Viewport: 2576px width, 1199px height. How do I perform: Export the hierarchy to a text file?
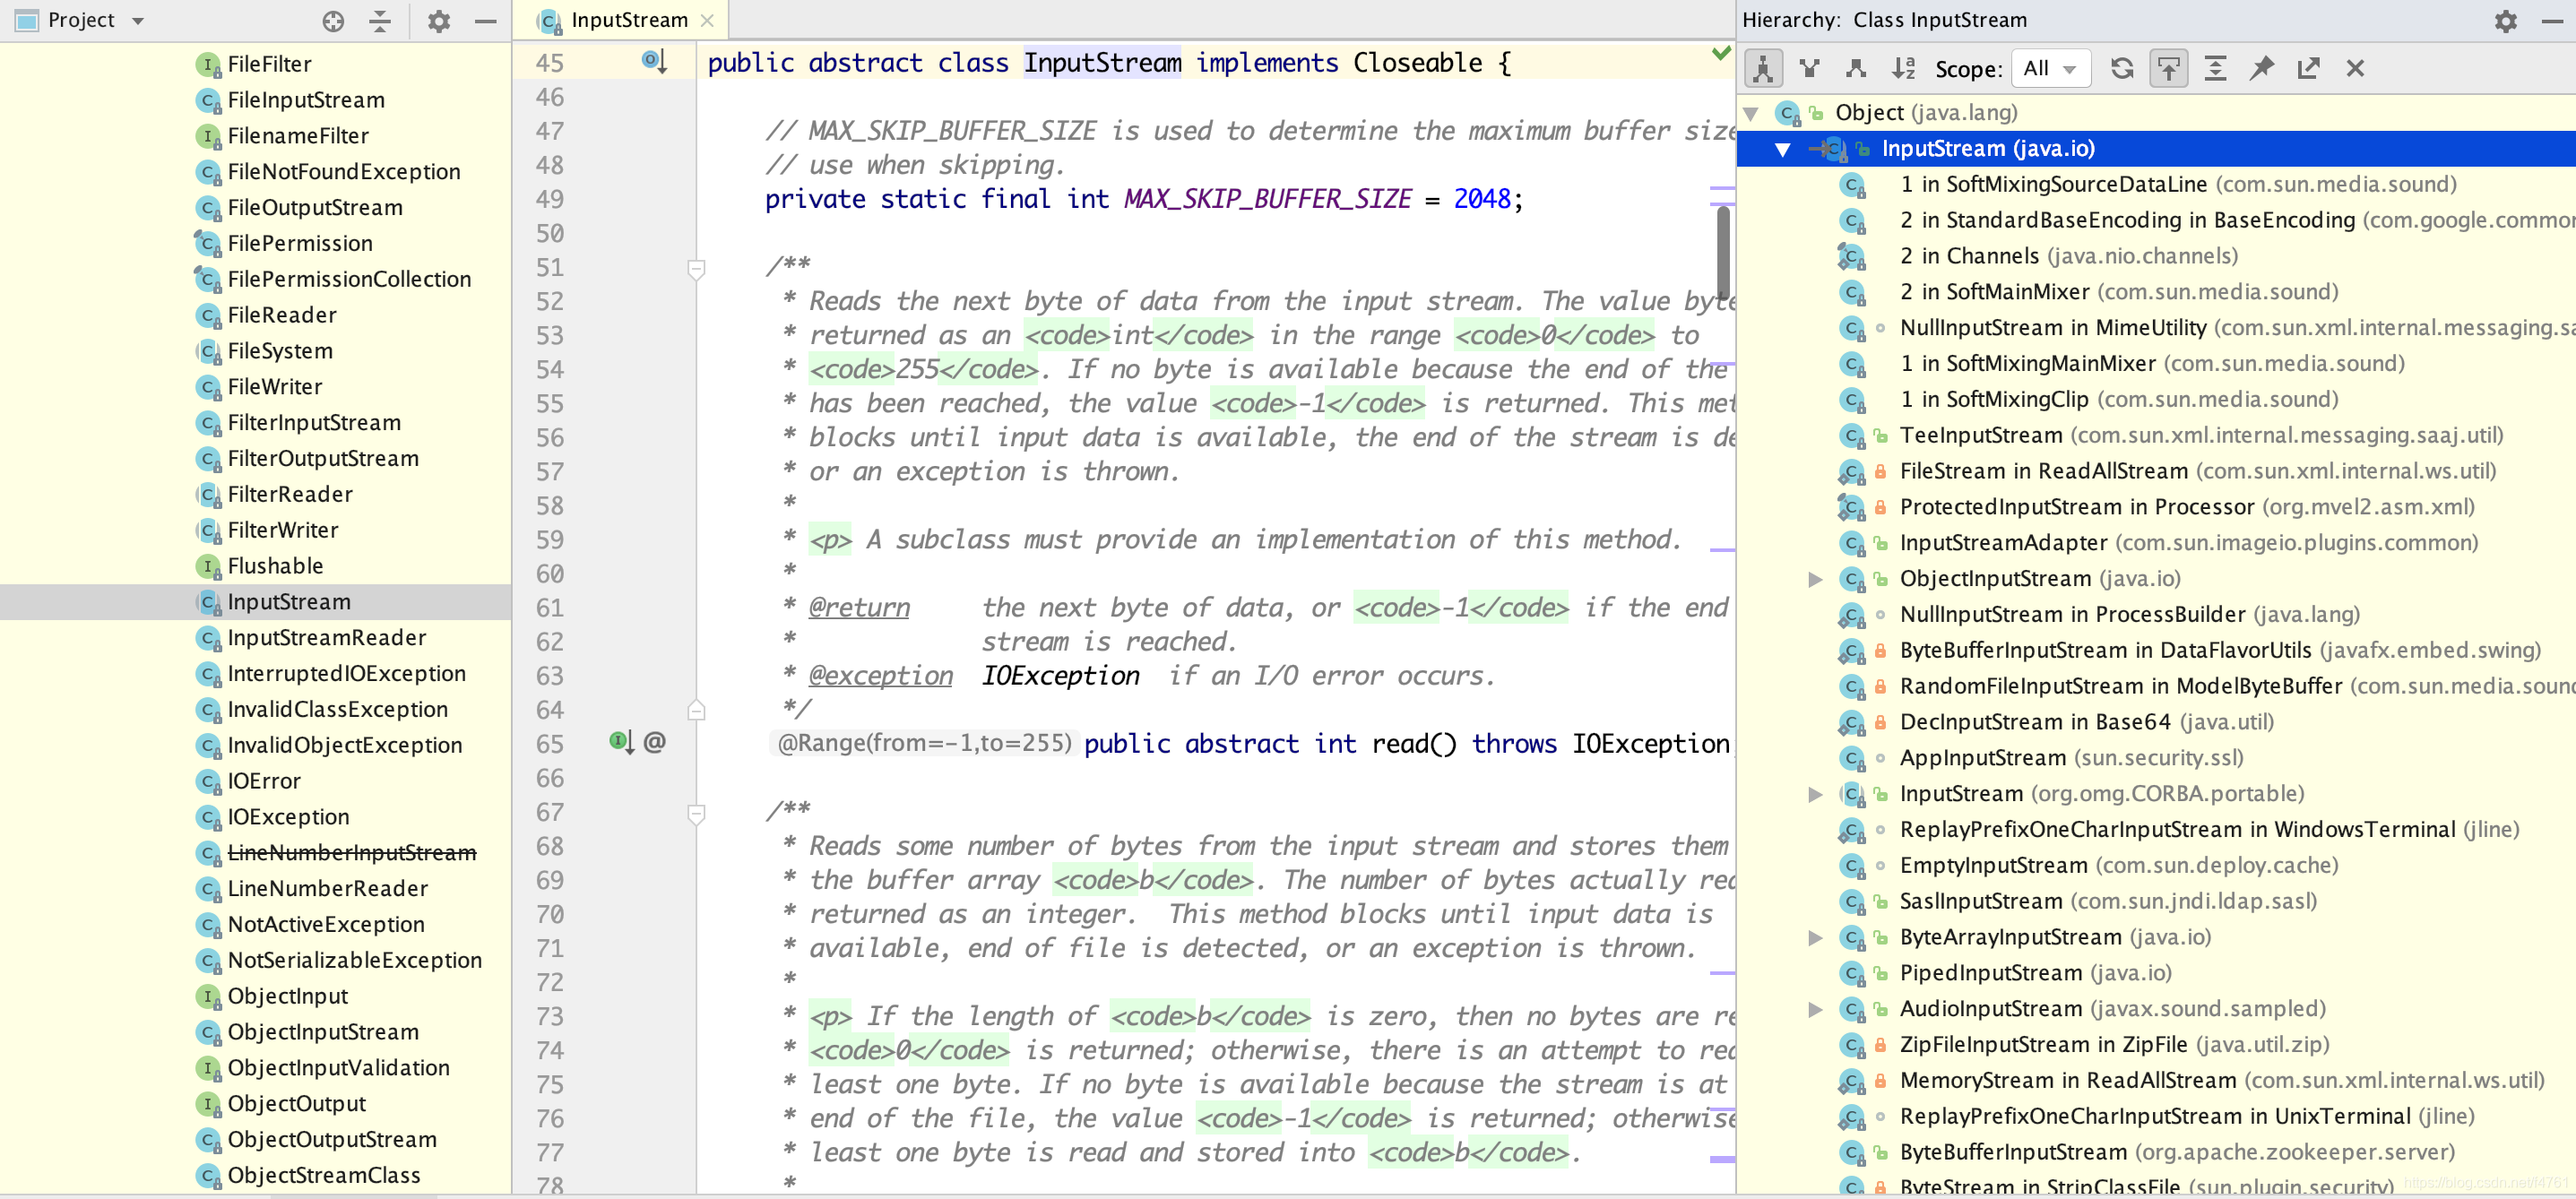click(x=2308, y=68)
